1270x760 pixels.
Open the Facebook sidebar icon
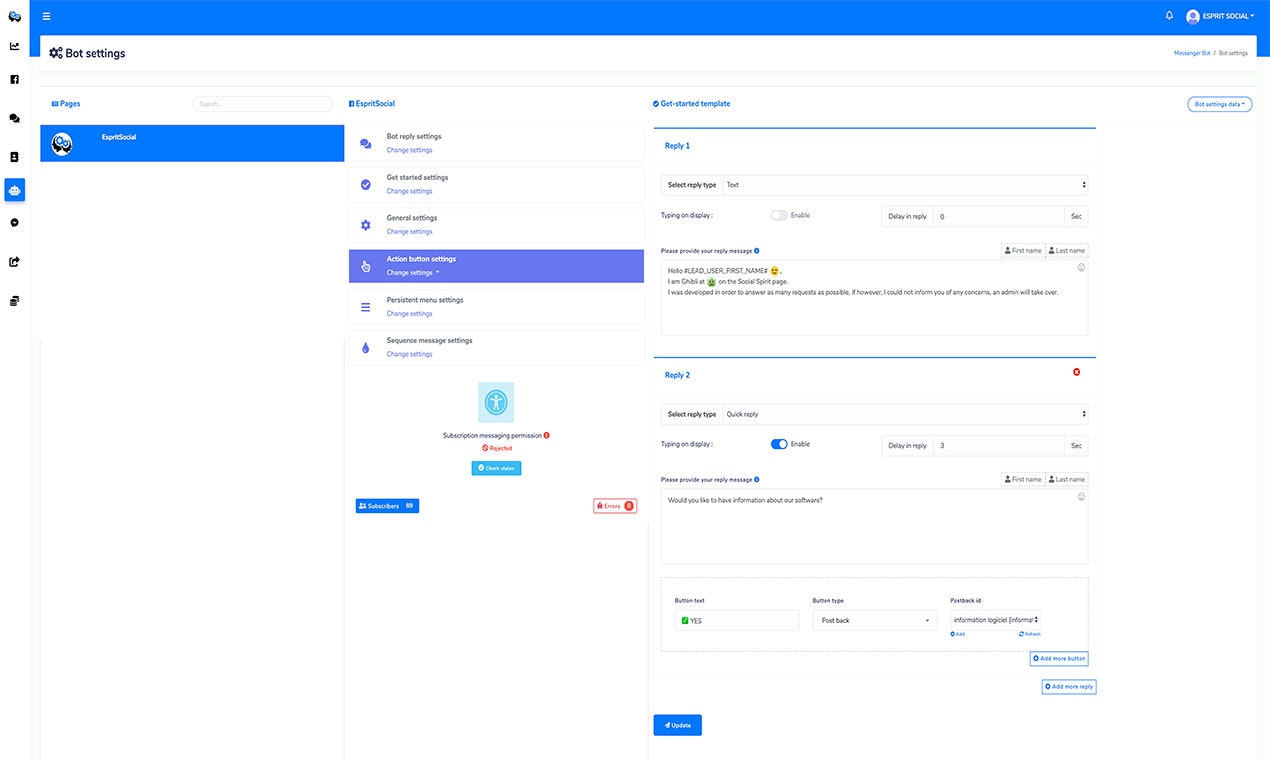[14, 79]
